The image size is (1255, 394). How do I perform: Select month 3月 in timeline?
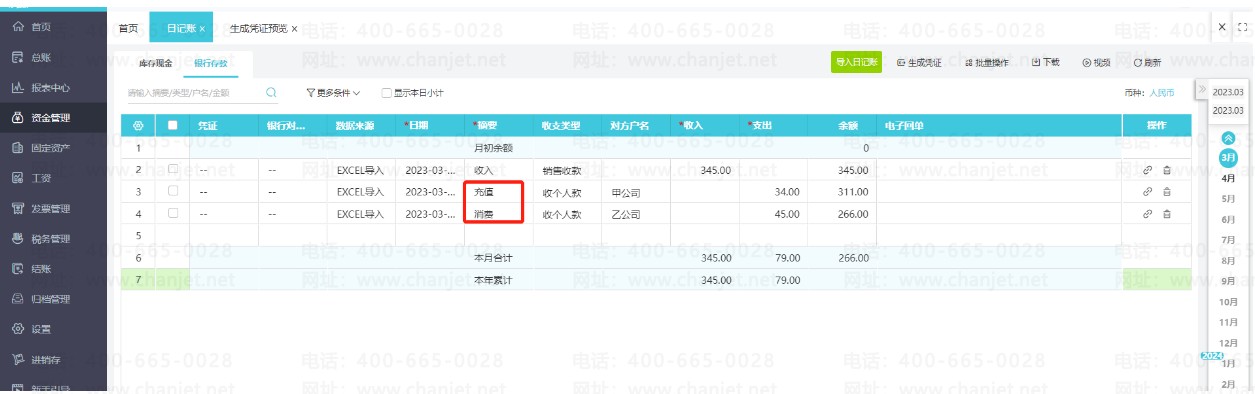coord(1229,158)
